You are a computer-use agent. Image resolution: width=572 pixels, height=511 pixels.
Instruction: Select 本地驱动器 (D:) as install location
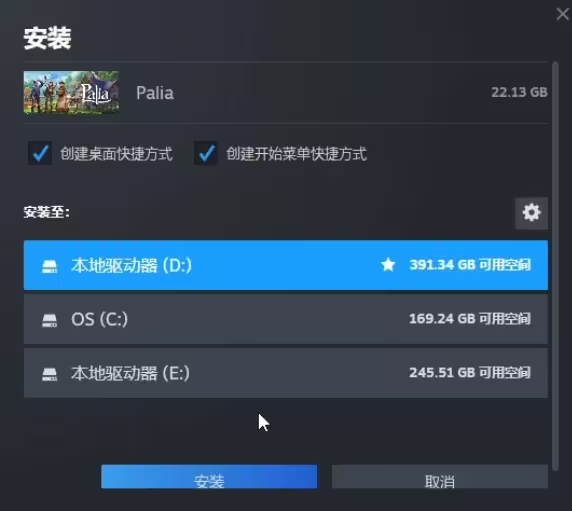click(286, 265)
